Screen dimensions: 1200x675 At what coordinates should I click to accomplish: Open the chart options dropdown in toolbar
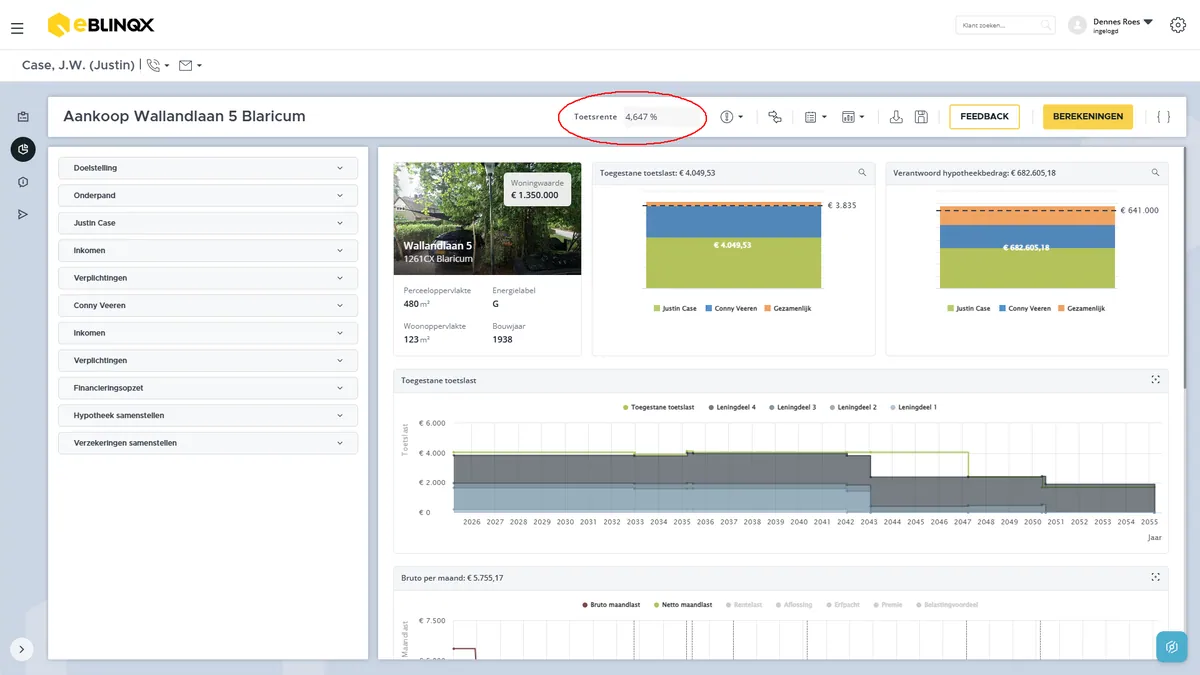(853, 117)
